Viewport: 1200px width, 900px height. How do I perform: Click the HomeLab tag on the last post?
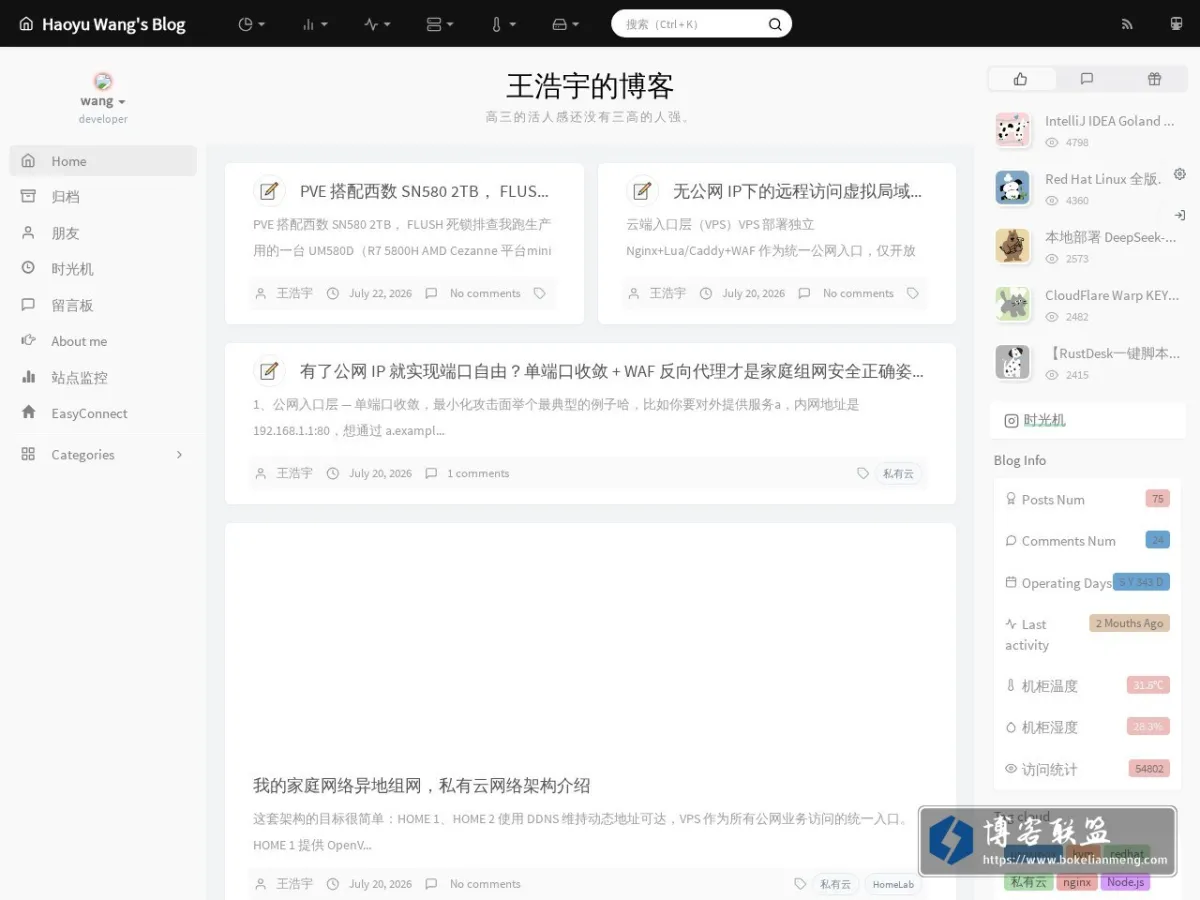click(x=893, y=884)
